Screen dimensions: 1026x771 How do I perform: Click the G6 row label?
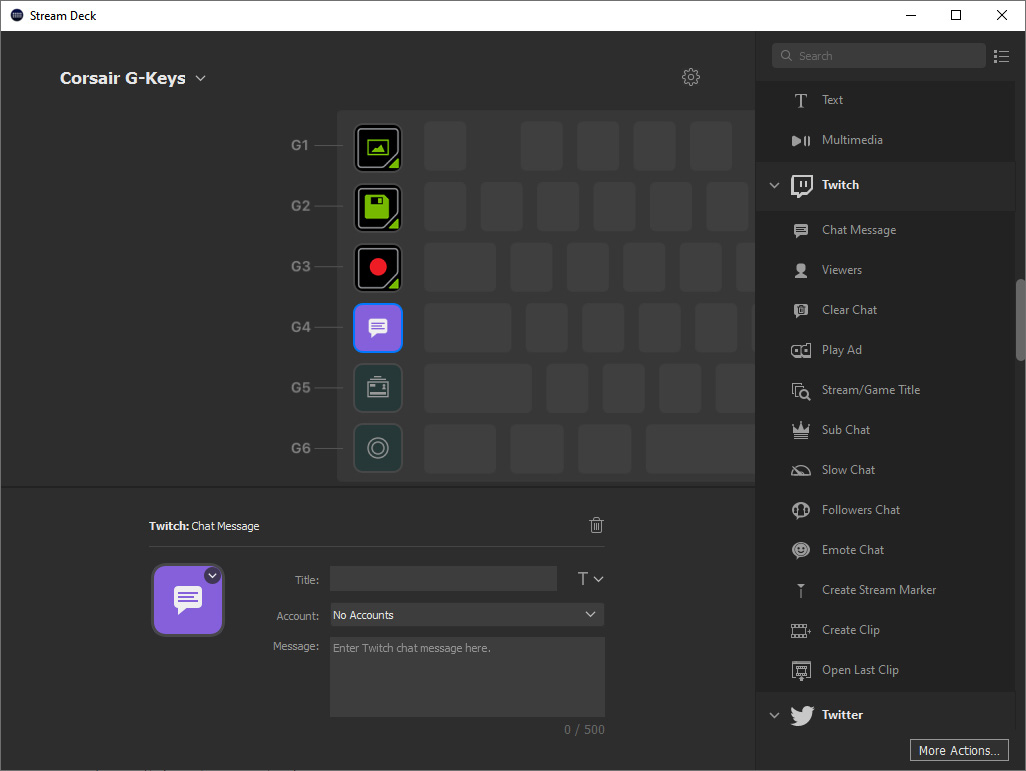point(300,448)
